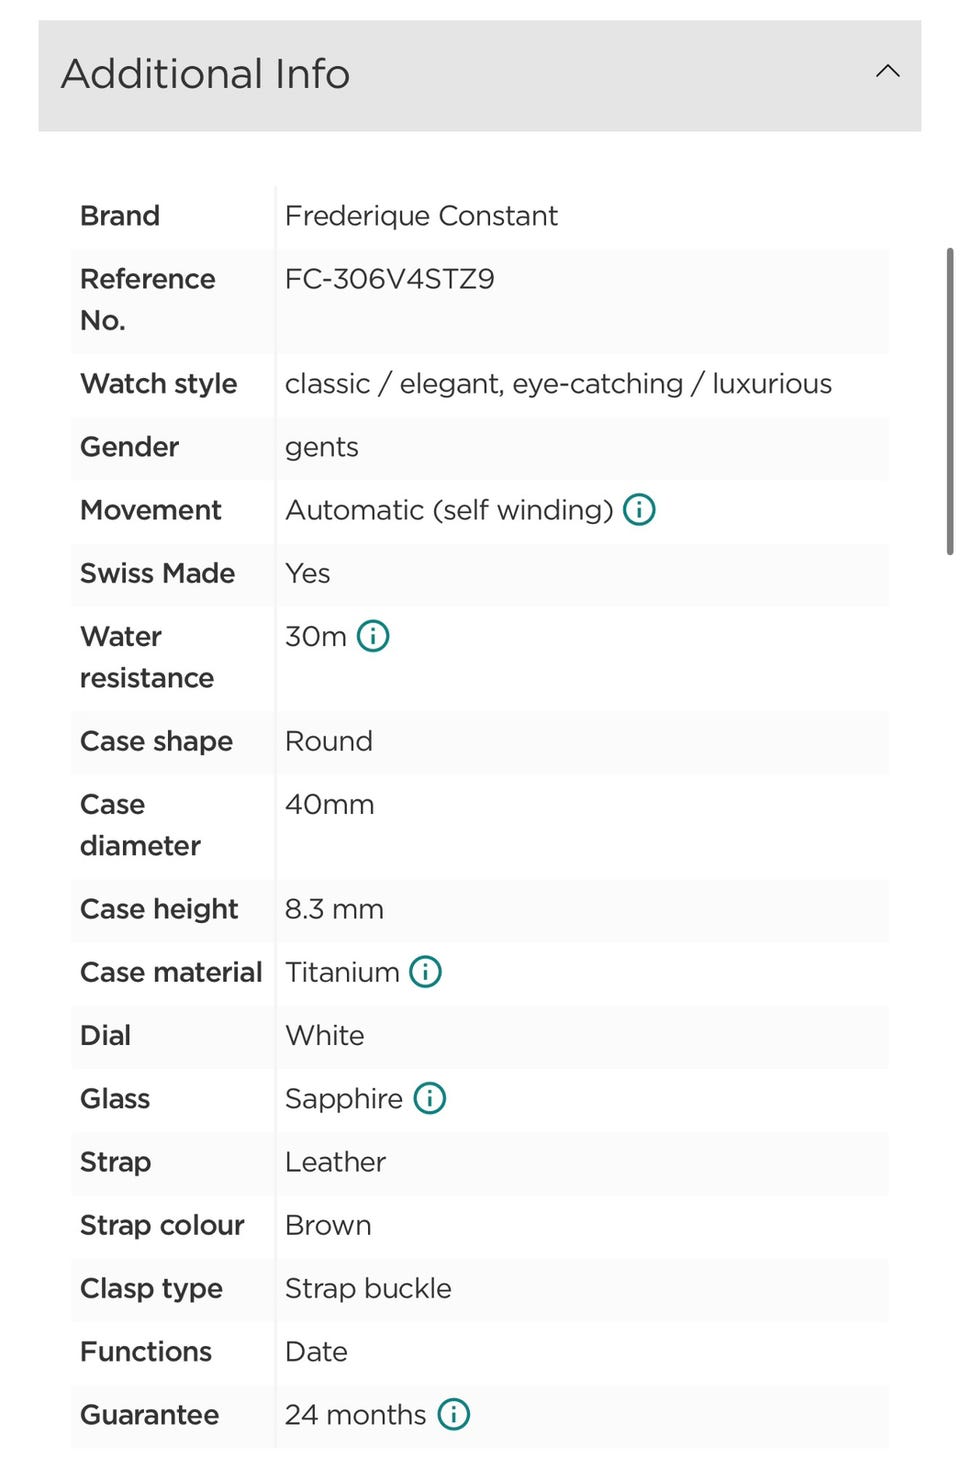Click the Leather strap value
This screenshot has width=960, height=1468.
(x=335, y=1162)
